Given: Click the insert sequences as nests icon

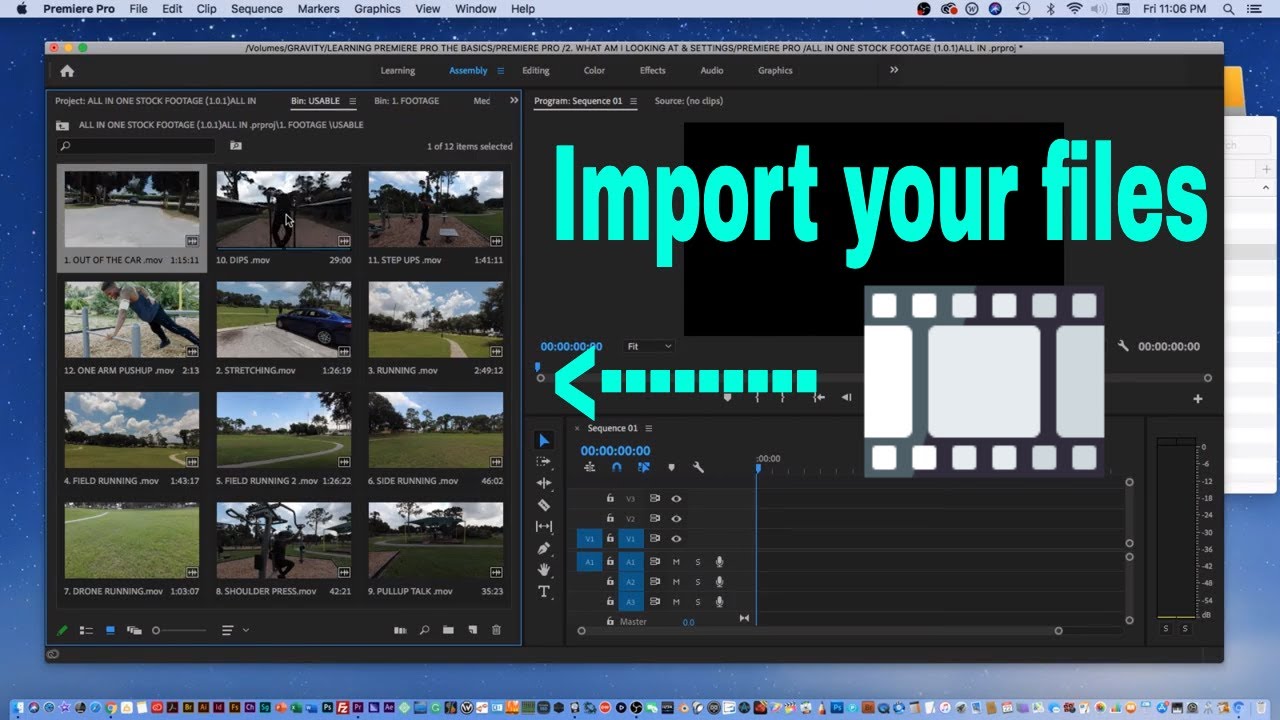Looking at the screenshot, I should point(590,467).
